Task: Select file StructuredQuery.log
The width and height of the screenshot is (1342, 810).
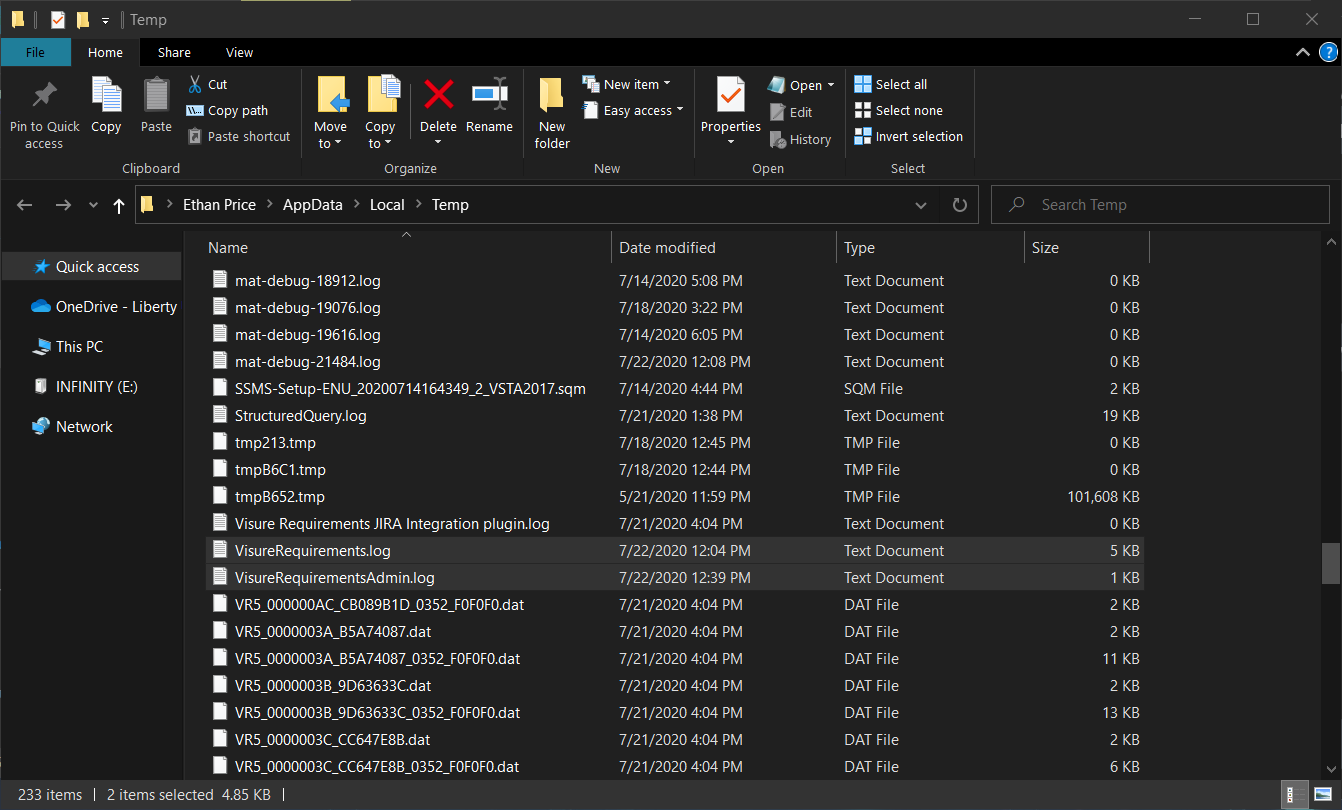Action: 674,416
